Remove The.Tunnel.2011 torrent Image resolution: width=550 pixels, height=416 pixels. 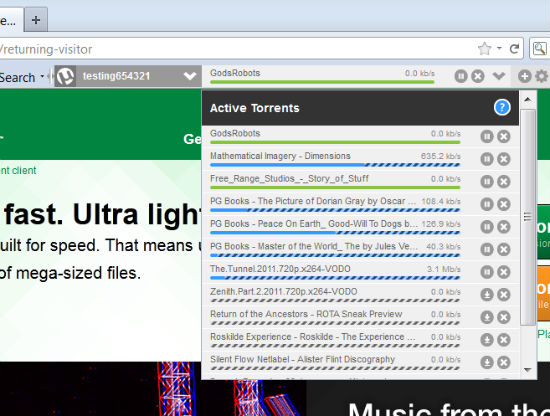point(504,272)
